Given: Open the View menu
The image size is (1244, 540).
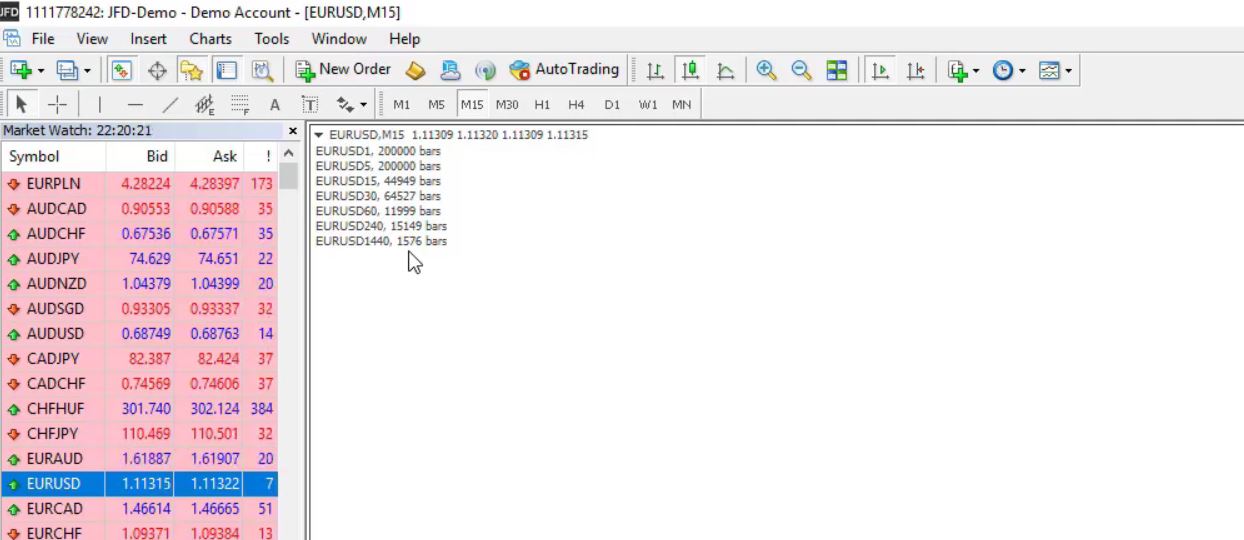Looking at the screenshot, I should coord(92,39).
